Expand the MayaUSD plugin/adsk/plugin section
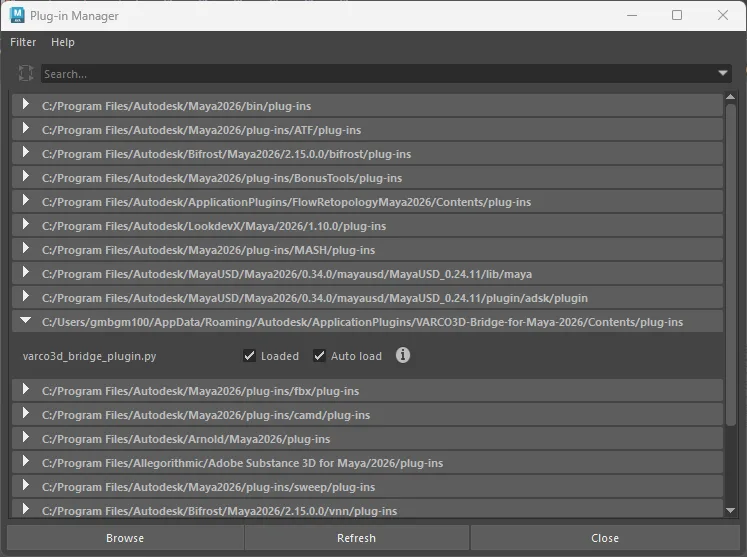This screenshot has width=747, height=557. click(26, 296)
